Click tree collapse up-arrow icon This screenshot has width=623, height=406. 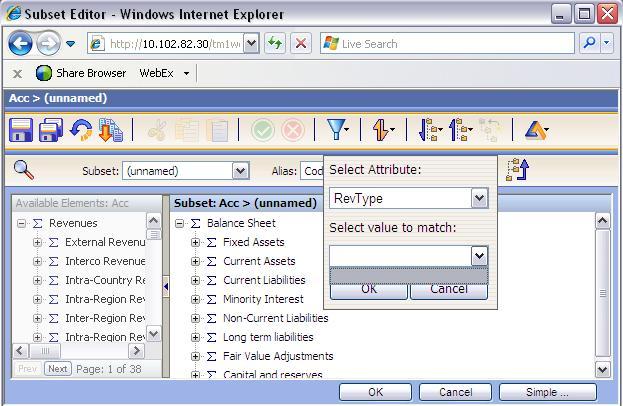pos(460,130)
